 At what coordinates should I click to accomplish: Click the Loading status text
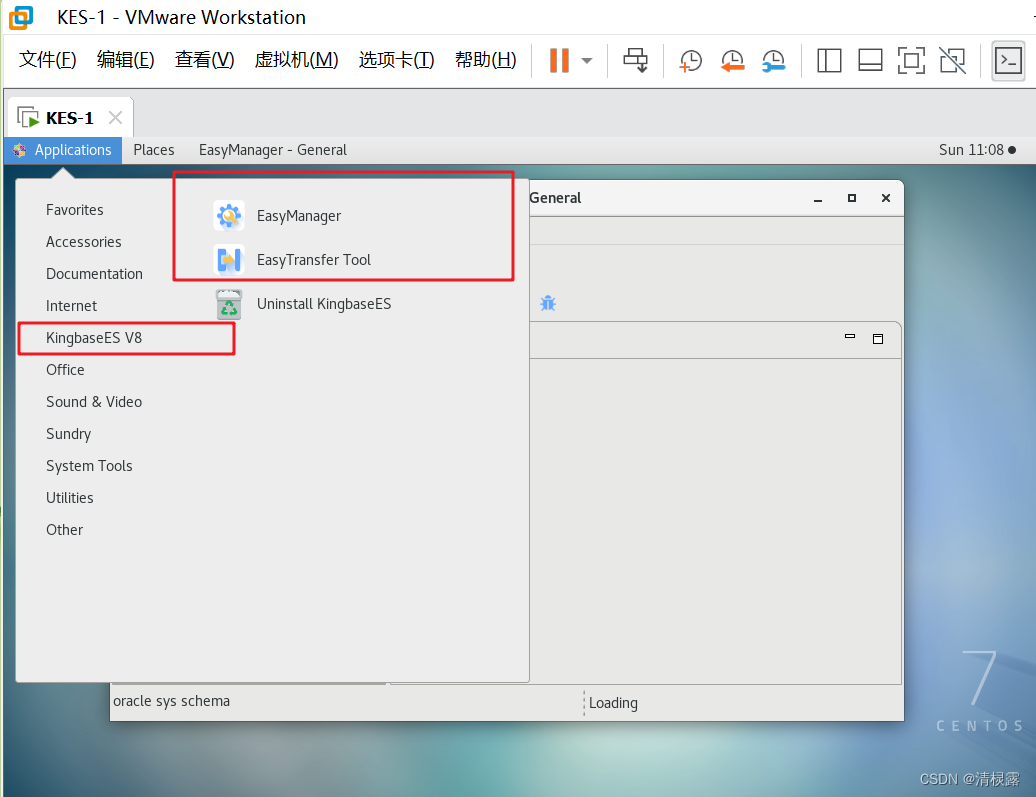[613, 703]
